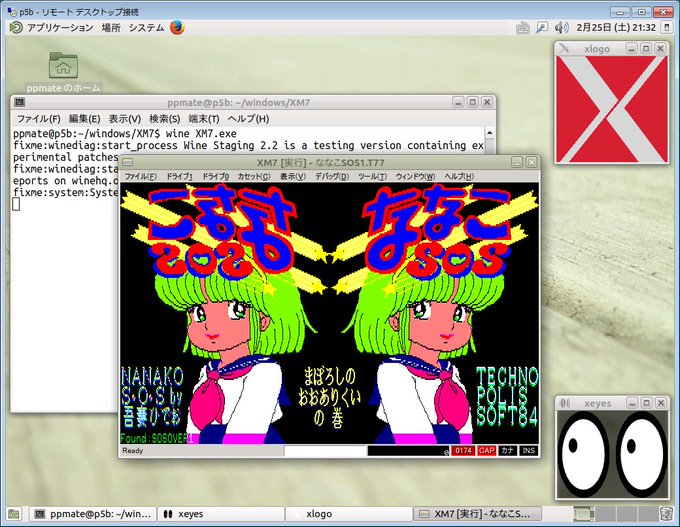Open terminal ヘルプ(H) menu

coord(248,119)
